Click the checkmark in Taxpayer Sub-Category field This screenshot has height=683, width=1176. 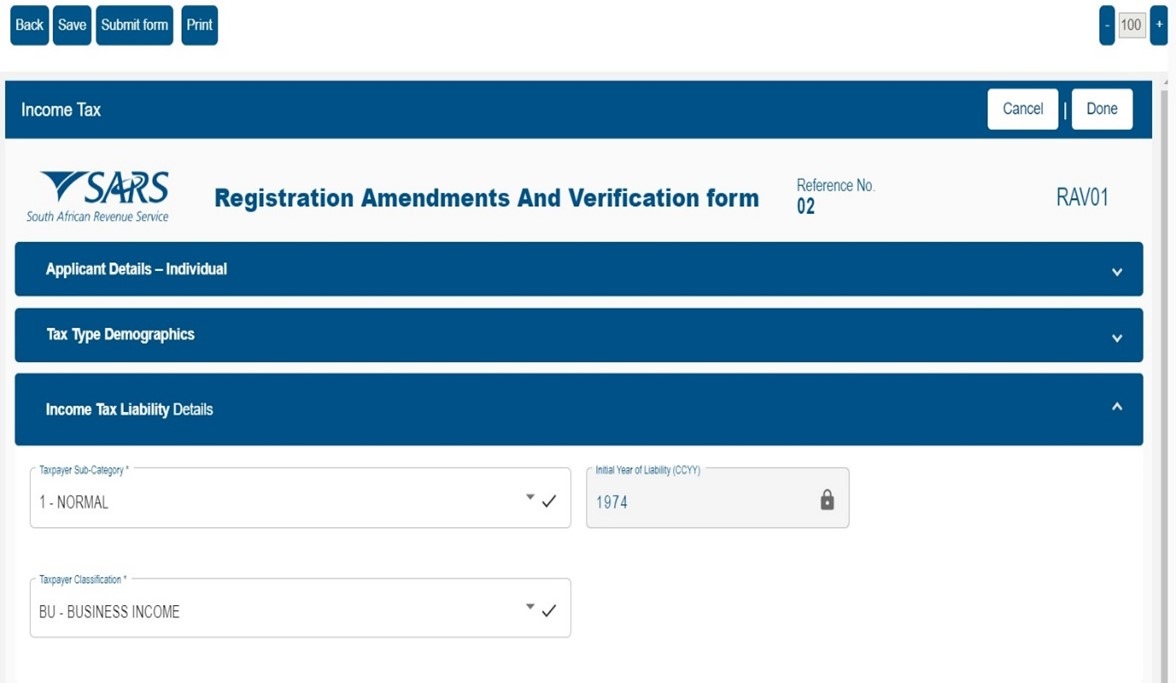tap(549, 501)
